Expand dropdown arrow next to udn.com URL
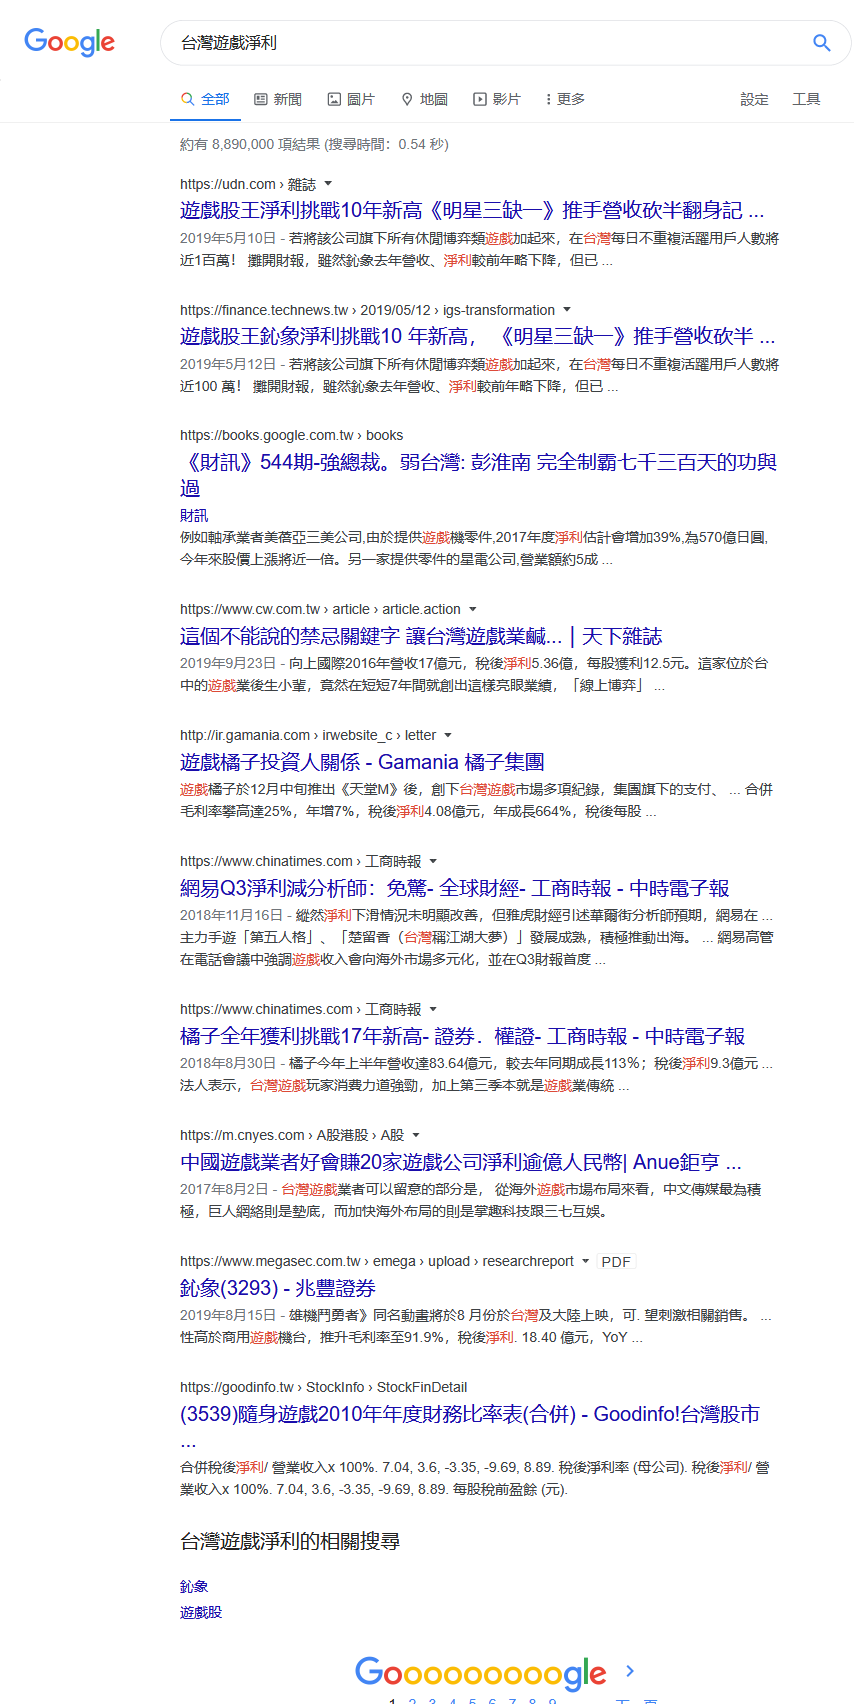The width and height of the screenshot is (854, 1704). pos(328,184)
